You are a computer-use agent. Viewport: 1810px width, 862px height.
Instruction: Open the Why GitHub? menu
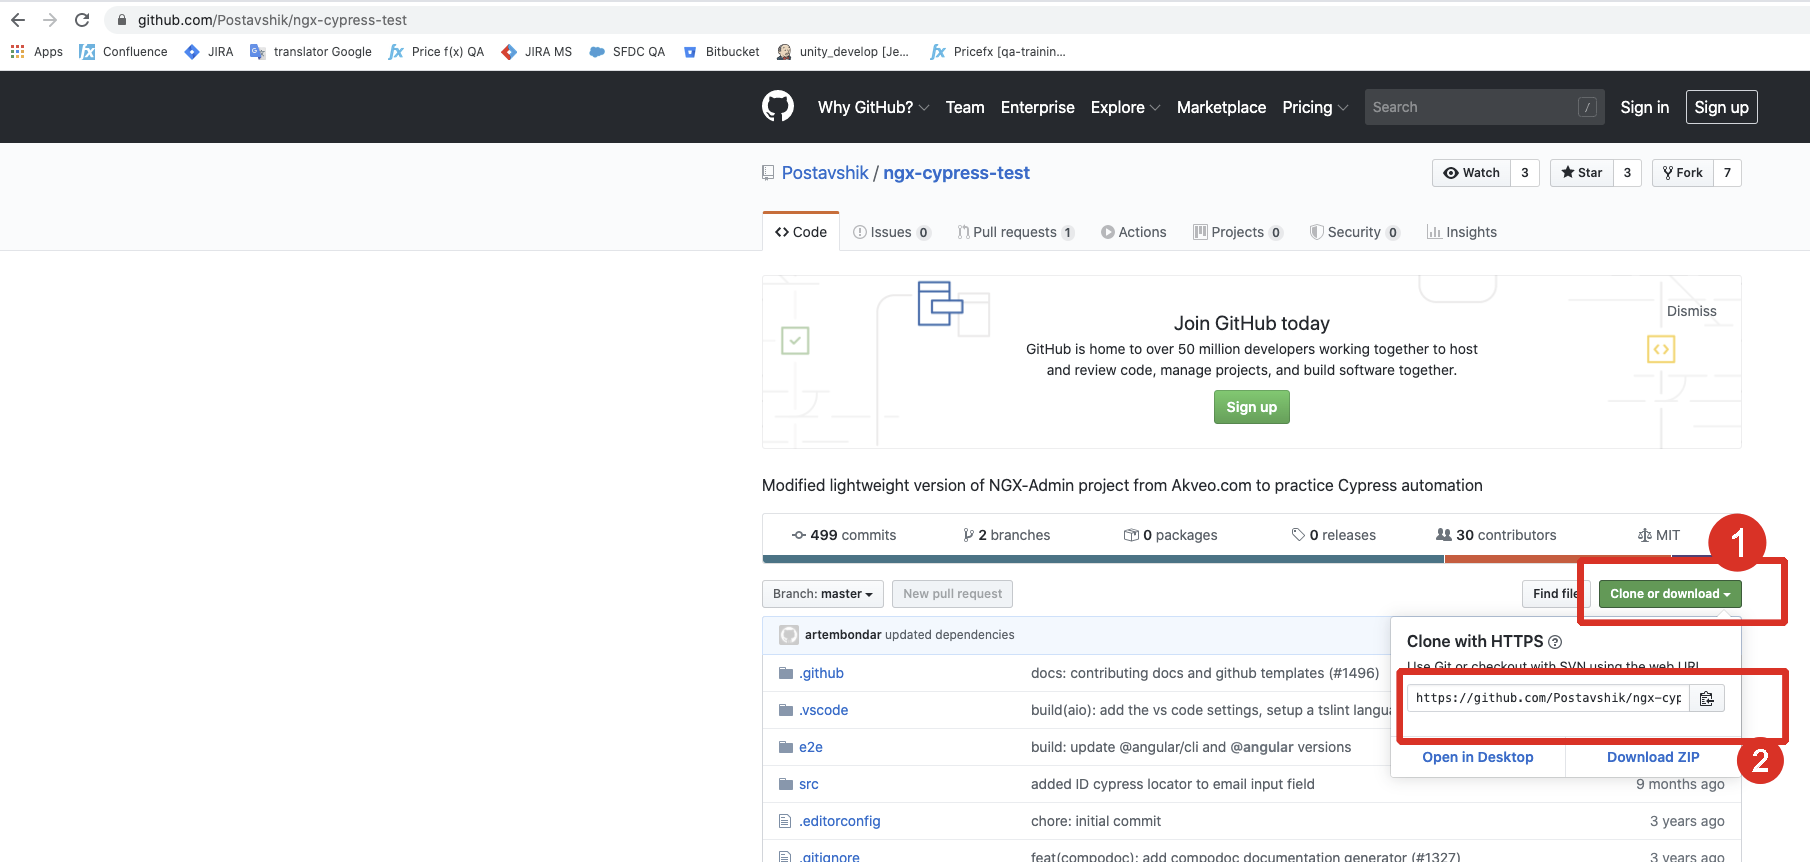coord(873,107)
